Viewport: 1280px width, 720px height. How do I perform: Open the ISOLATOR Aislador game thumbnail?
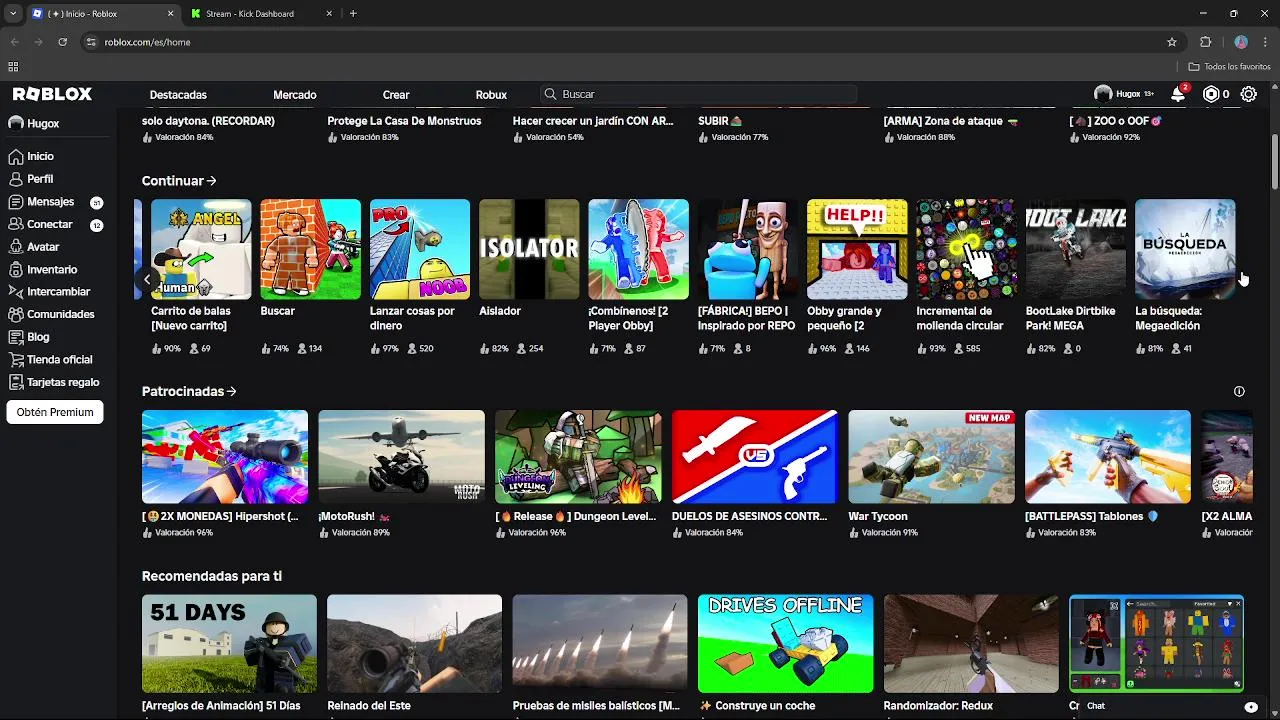point(529,249)
